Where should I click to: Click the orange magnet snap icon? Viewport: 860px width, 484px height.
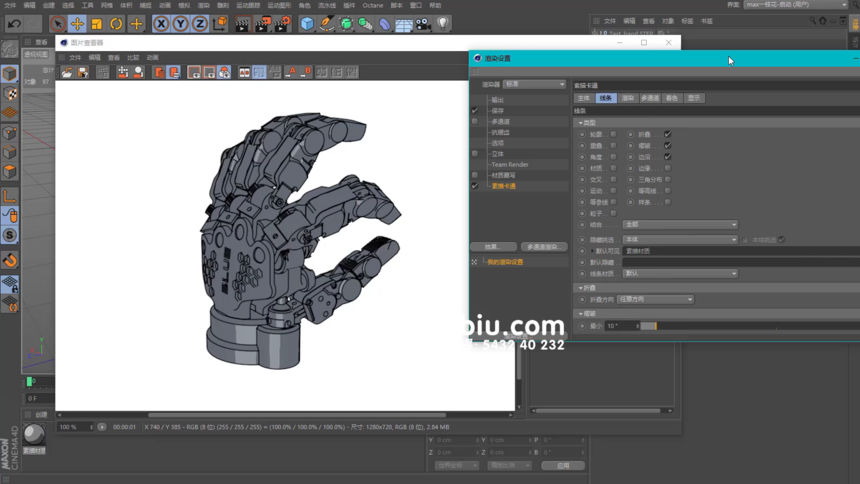click(x=9, y=260)
